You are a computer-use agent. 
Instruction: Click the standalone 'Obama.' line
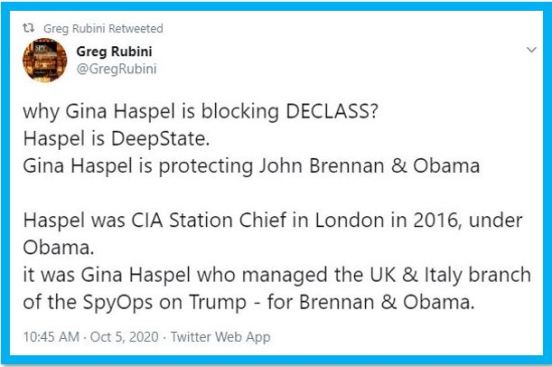pos(58,248)
